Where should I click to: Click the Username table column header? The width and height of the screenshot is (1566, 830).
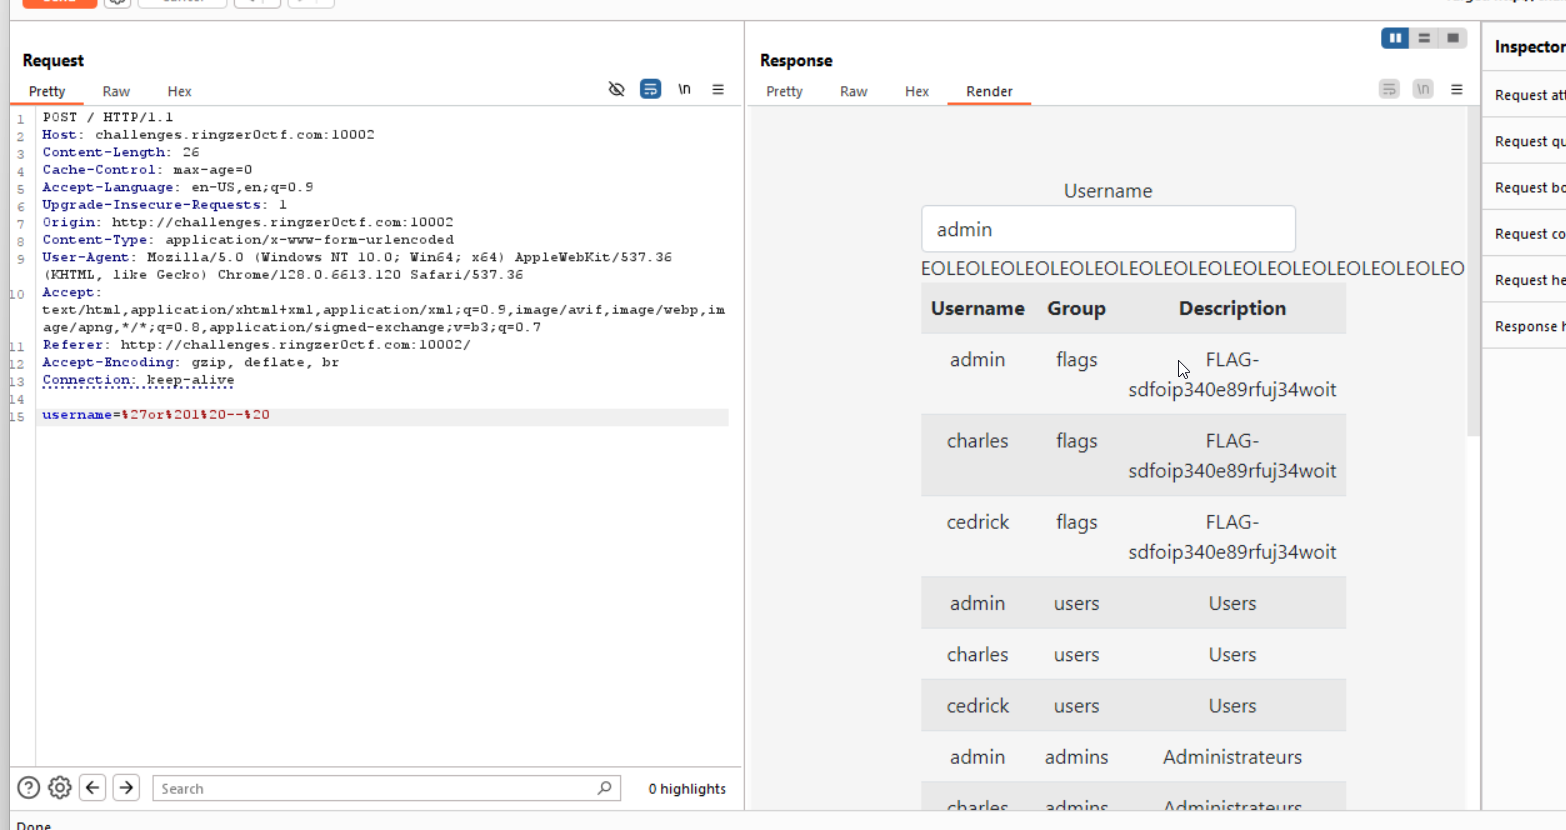977,308
